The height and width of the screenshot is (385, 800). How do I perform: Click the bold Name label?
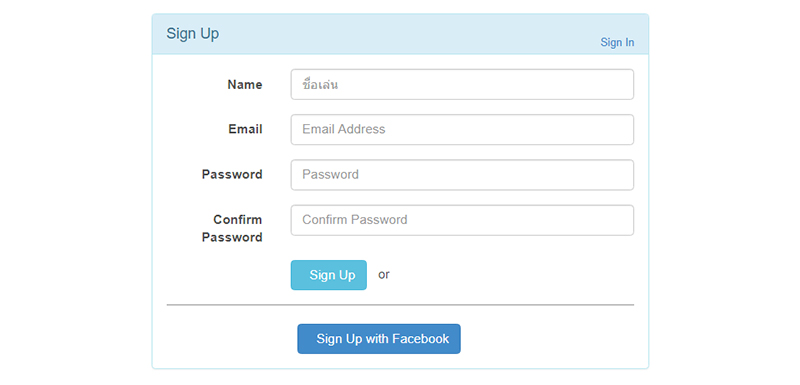coord(245,85)
